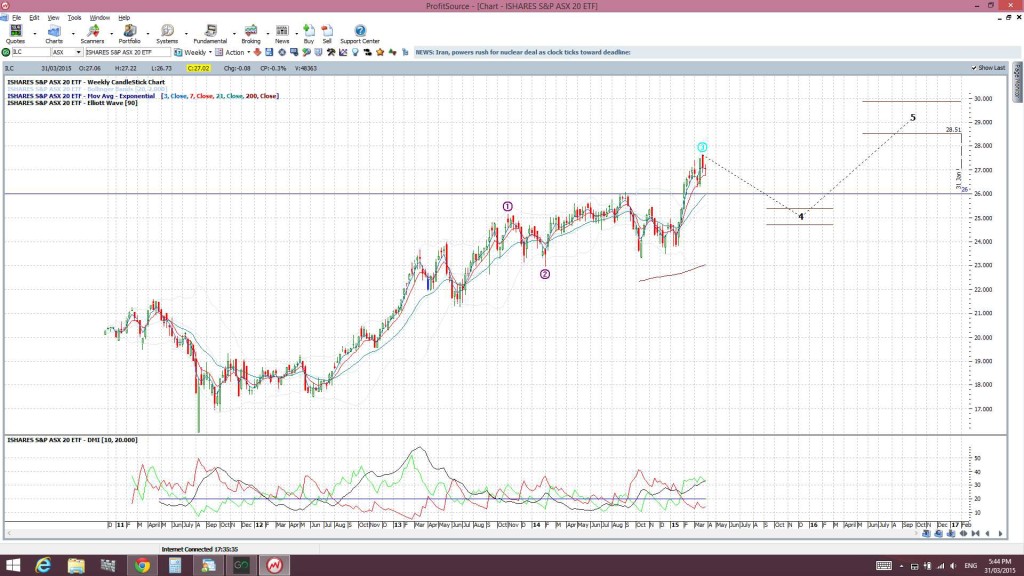Expand the Scanners dropdown arrow

coord(111,33)
